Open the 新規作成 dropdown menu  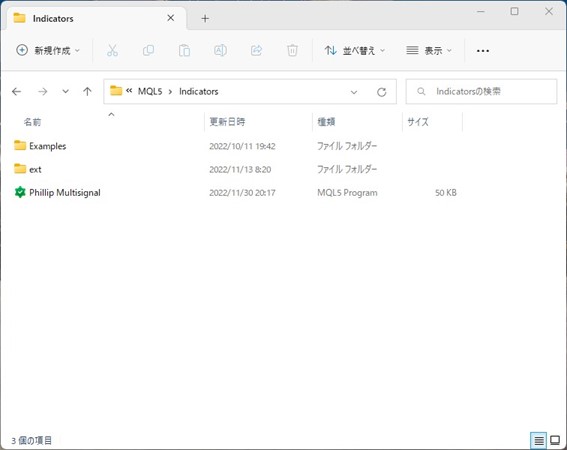point(48,50)
